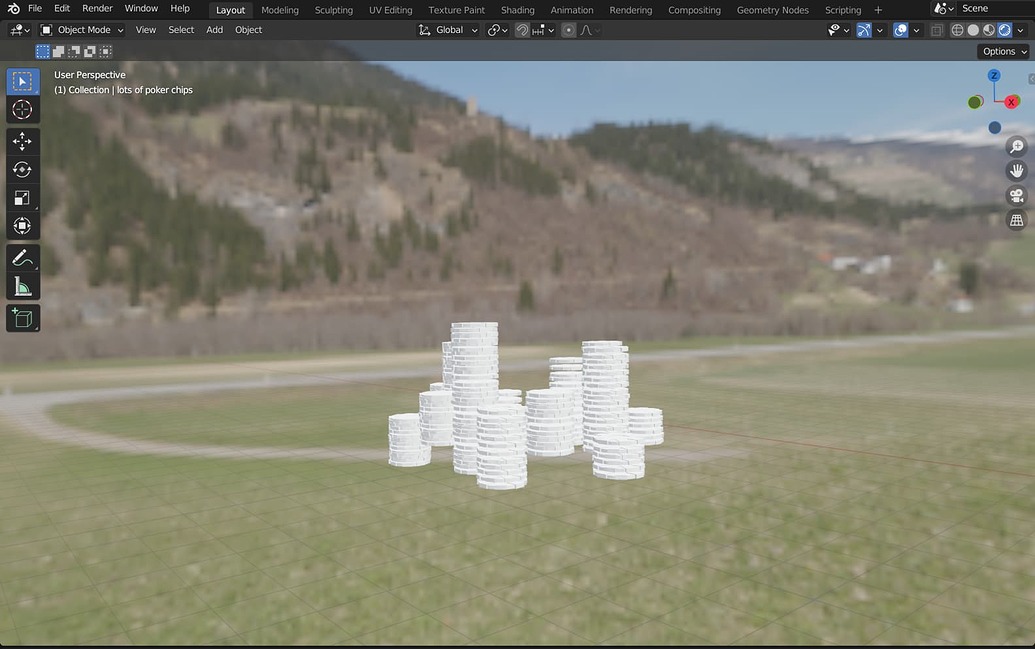Open the pivot point dropdown

pyautogui.click(x=497, y=30)
